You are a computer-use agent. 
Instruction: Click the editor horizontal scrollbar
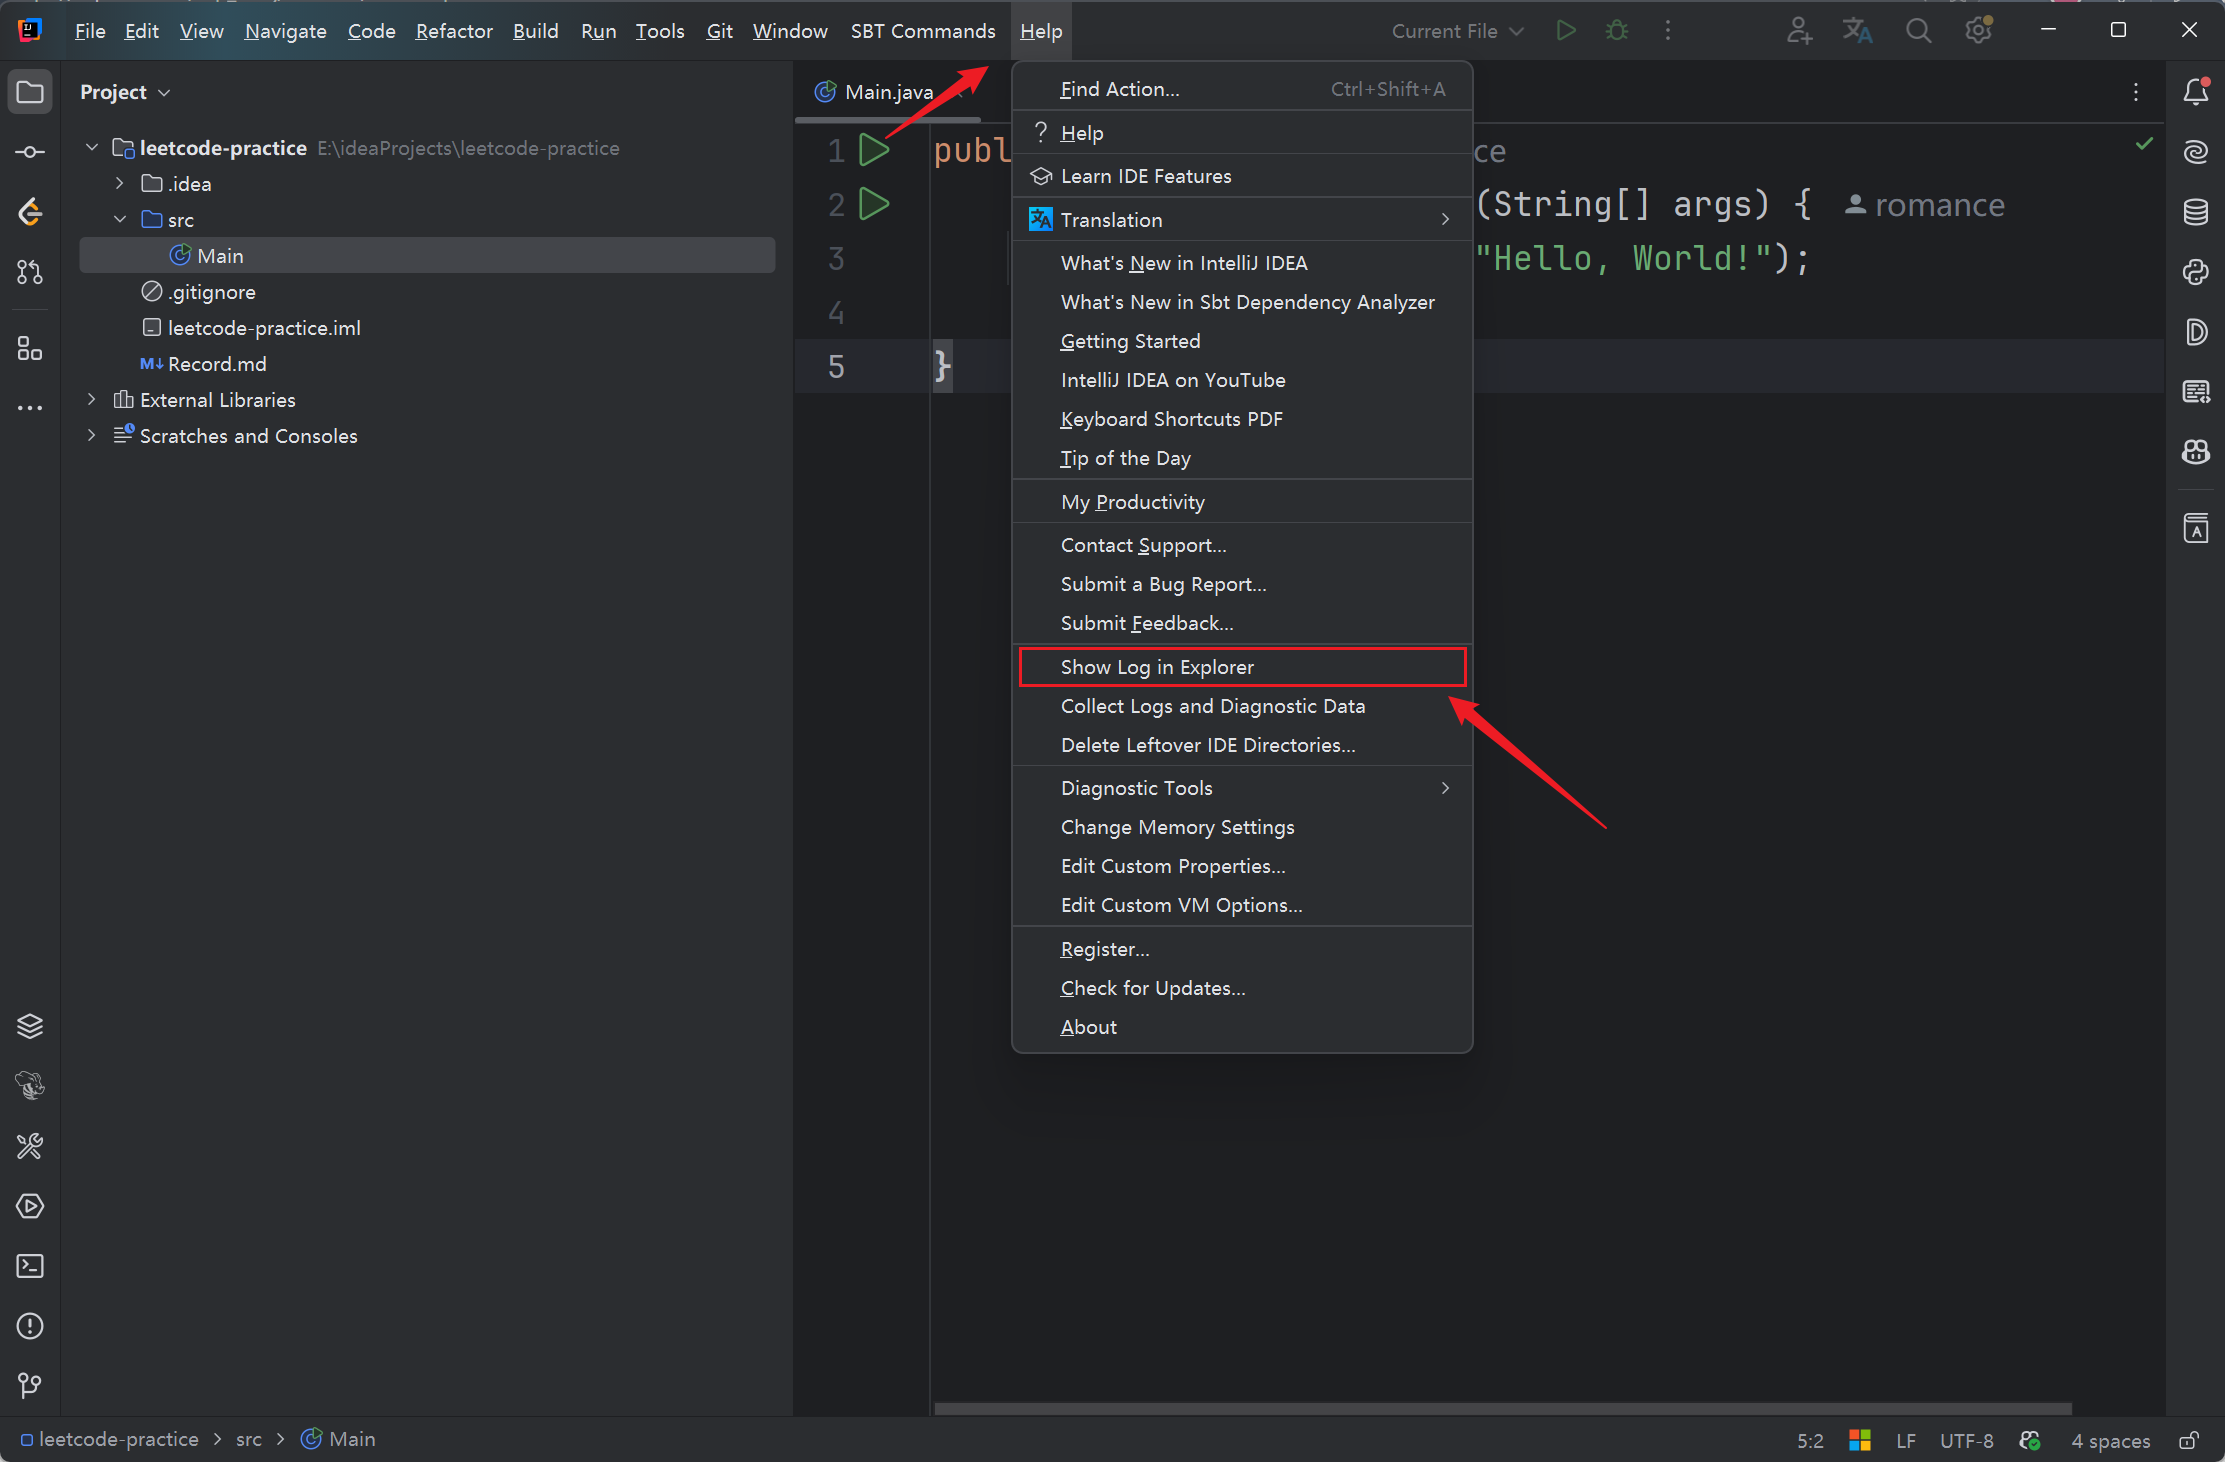point(1500,1408)
